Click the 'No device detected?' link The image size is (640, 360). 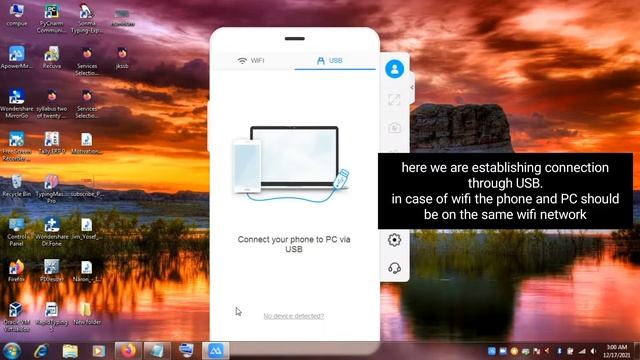coord(293,316)
